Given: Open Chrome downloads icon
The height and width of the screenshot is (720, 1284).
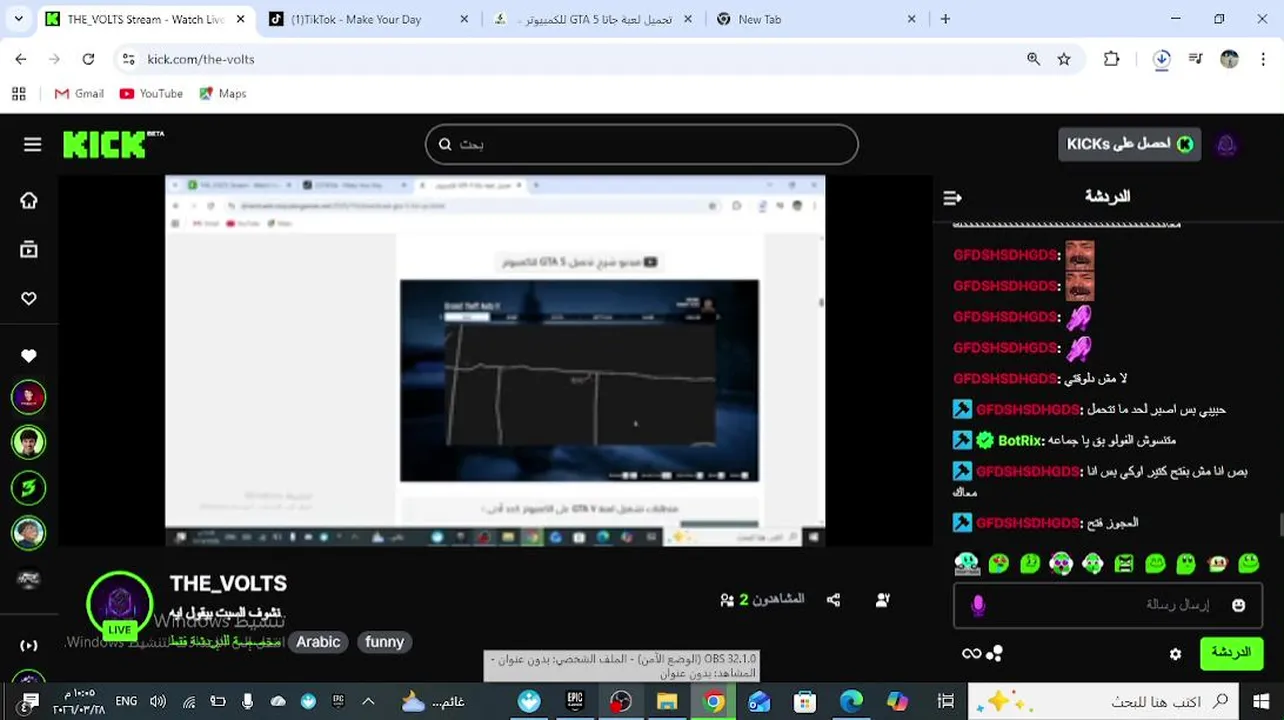Looking at the screenshot, I should (1162, 59).
